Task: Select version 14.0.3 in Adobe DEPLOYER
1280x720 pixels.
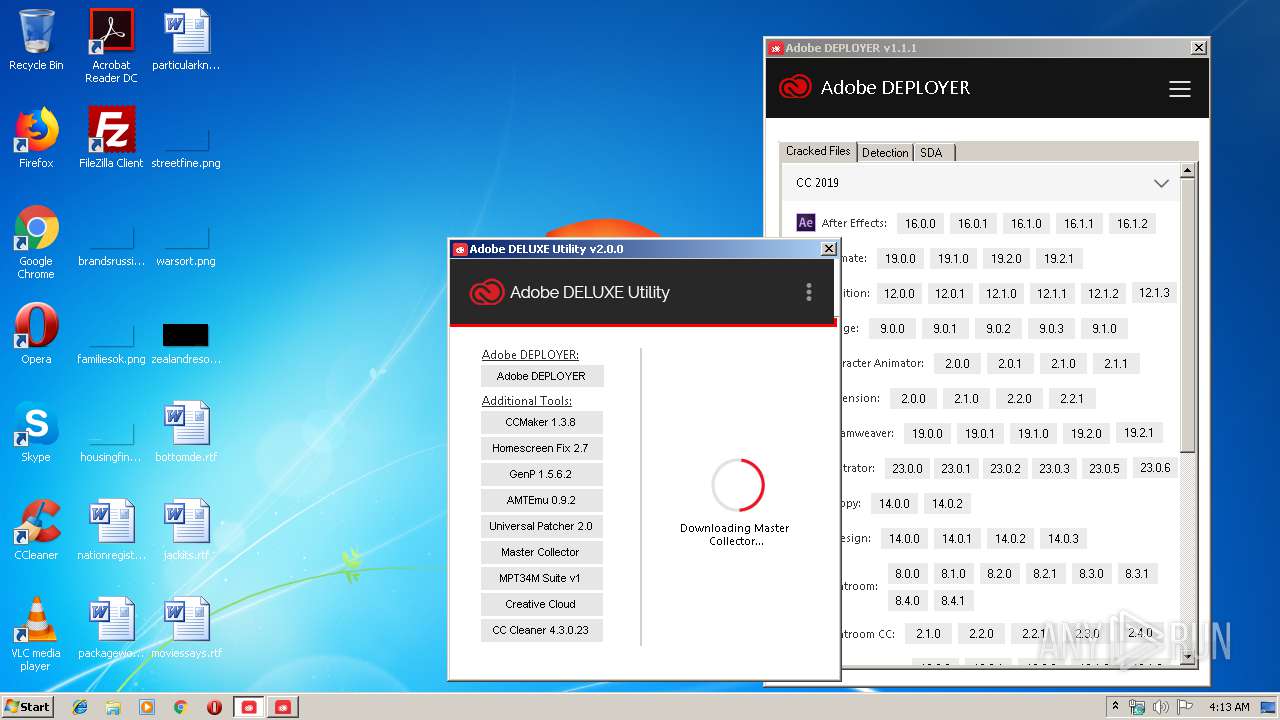Action: tap(1063, 538)
